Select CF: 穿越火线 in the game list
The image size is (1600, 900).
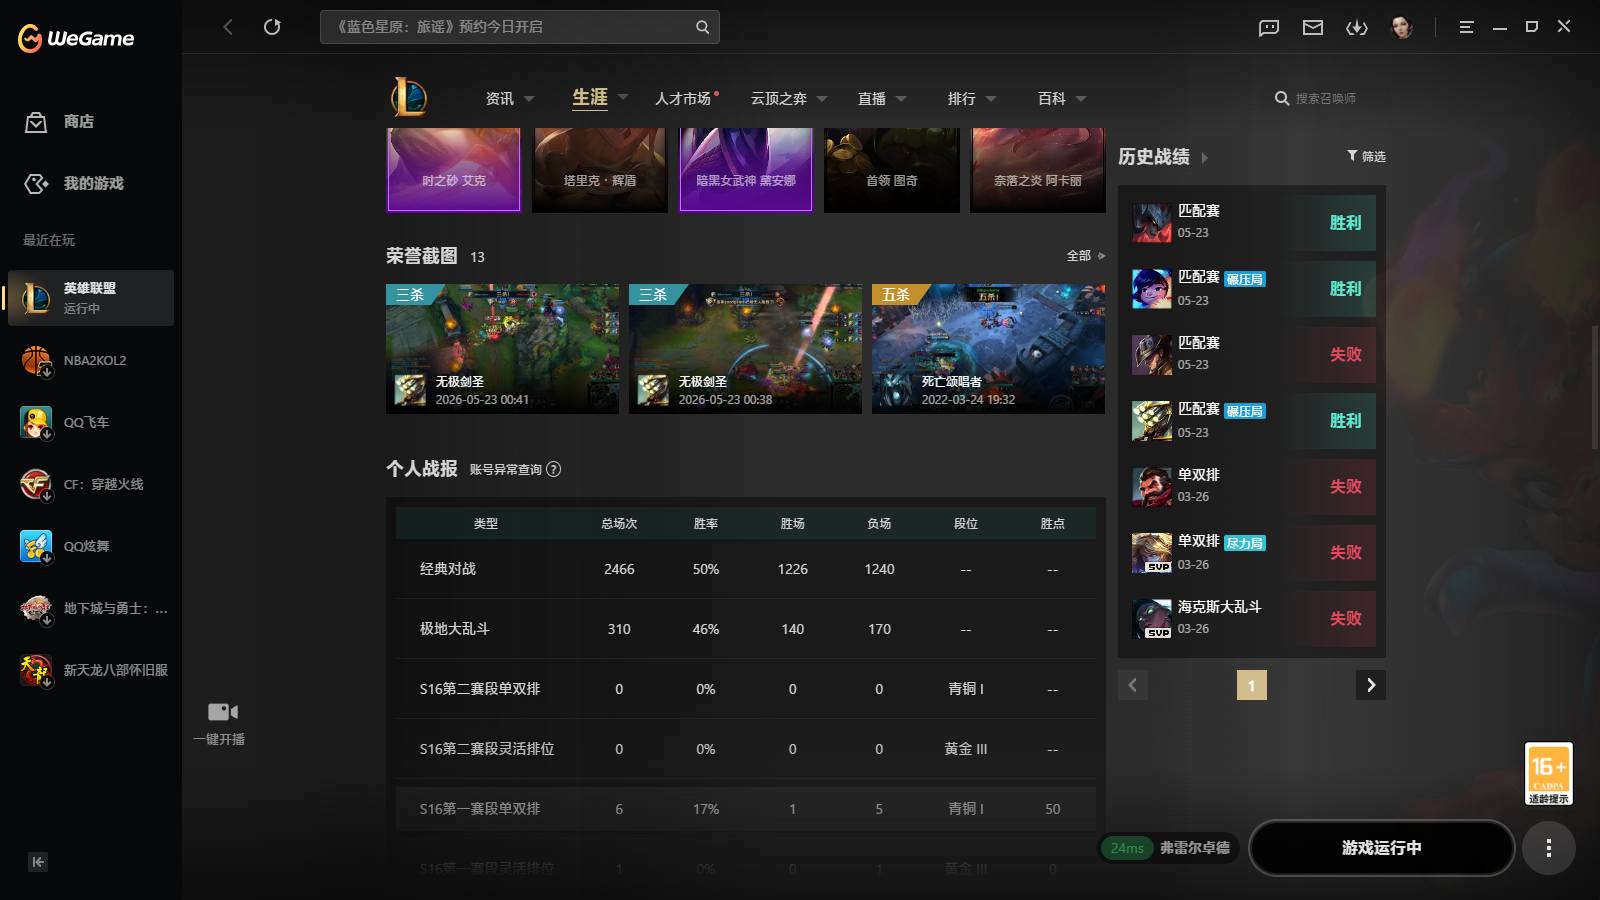(x=91, y=484)
